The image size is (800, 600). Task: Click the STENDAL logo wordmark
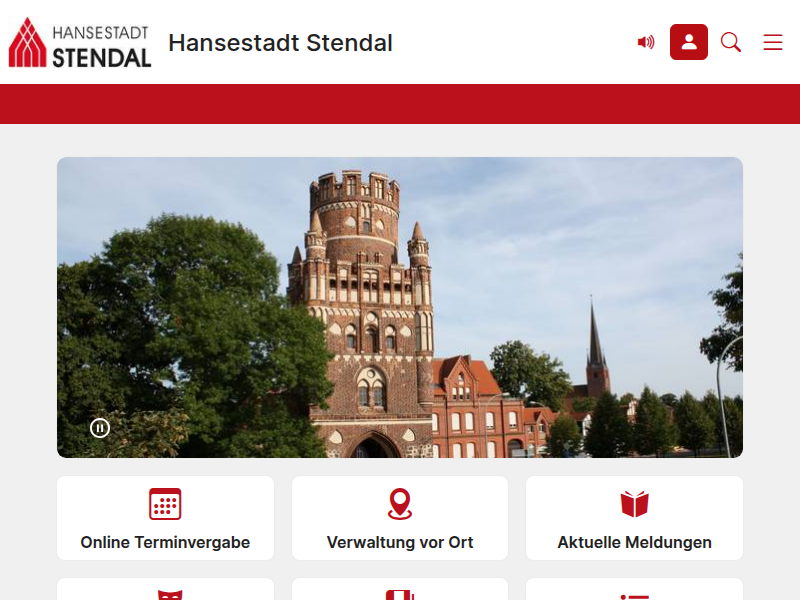102,58
